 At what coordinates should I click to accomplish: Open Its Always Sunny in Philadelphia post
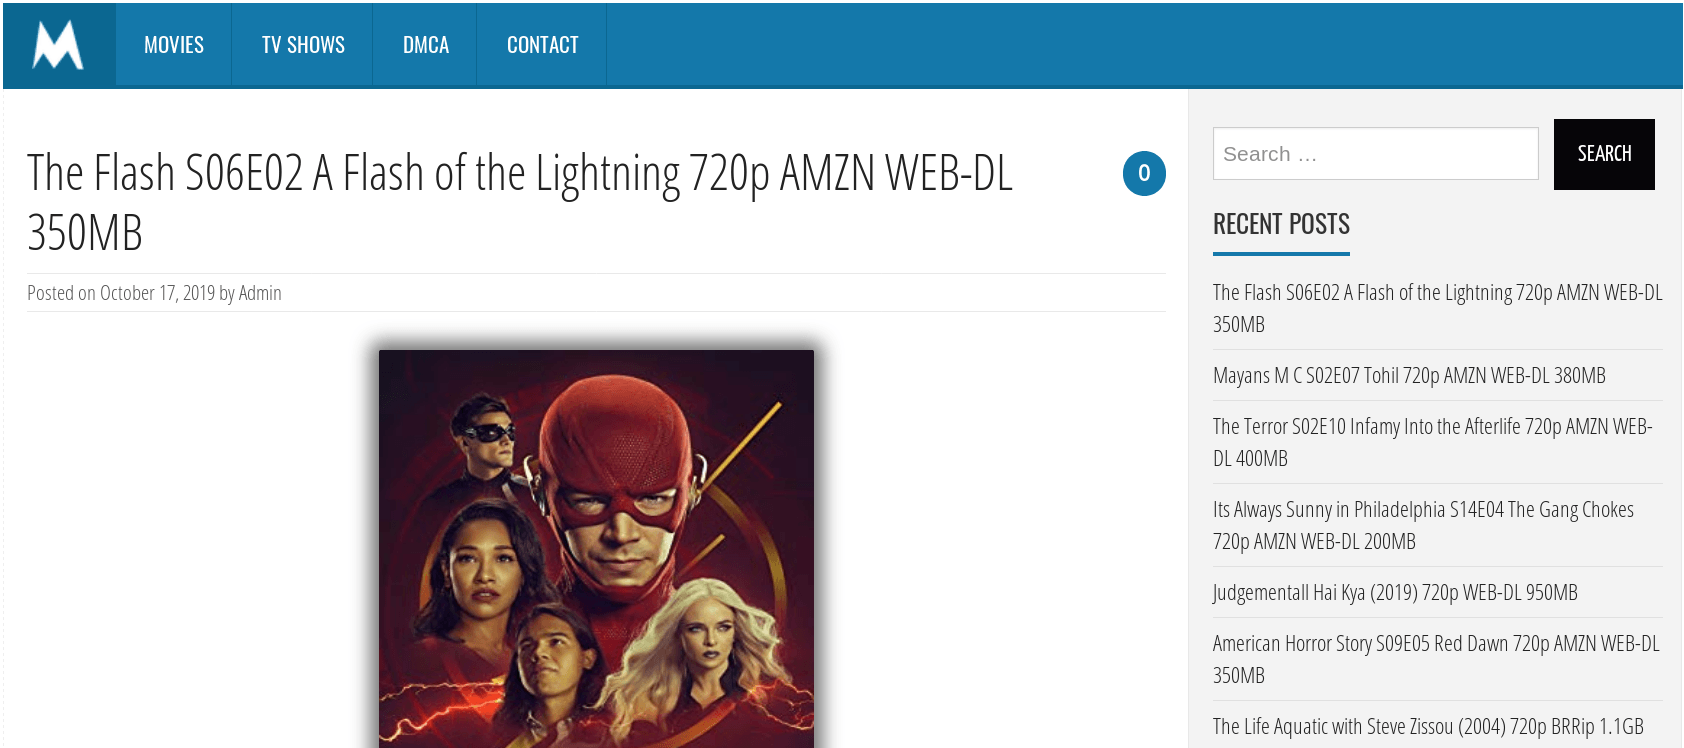pos(1423,525)
